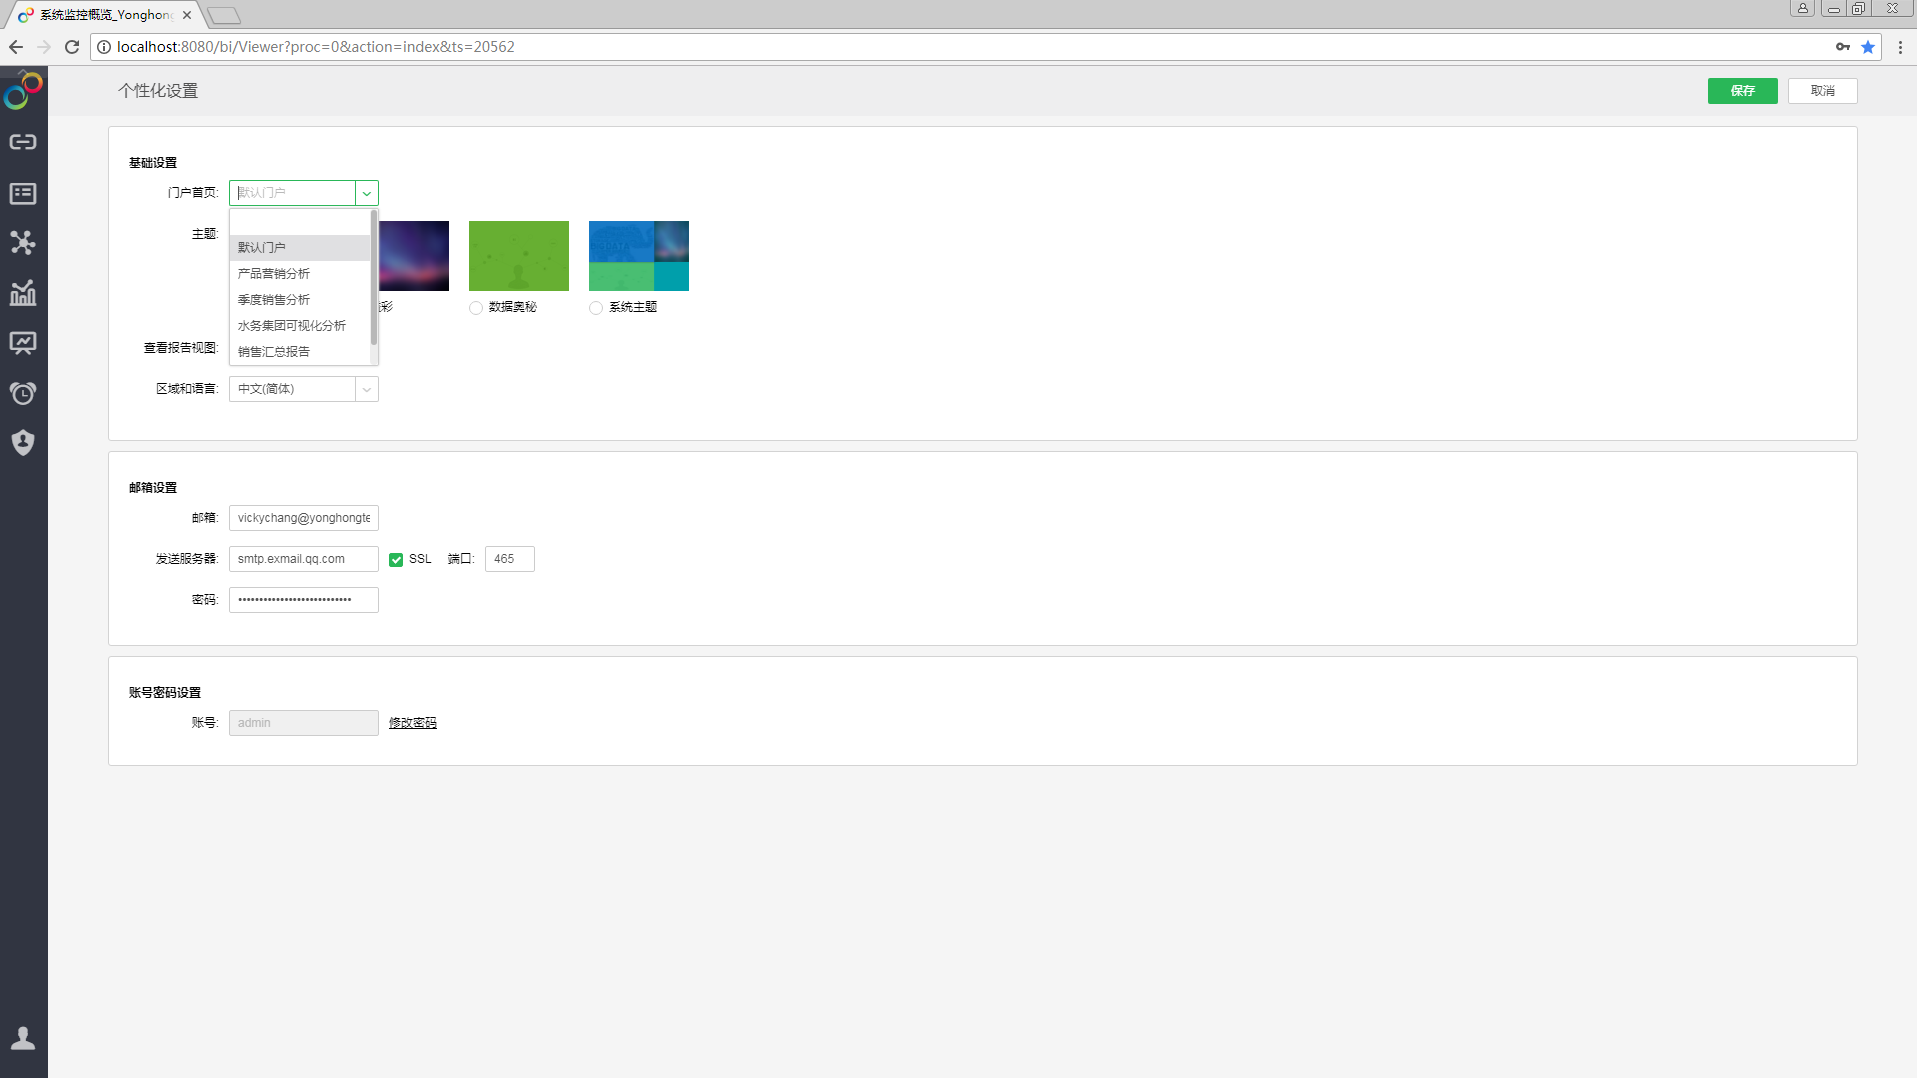This screenshot has width=1917, height=1078.
Task: Select the 数据奥秘 theme radio button
Action: coord(476,308)
